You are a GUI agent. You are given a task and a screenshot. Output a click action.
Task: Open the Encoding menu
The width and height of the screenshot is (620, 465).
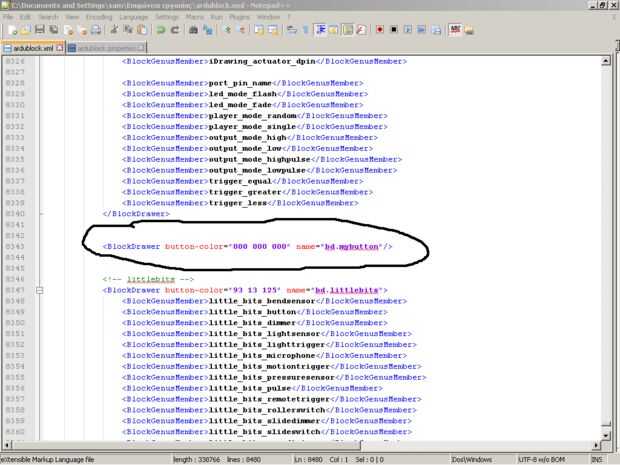(x=99, y=17)
